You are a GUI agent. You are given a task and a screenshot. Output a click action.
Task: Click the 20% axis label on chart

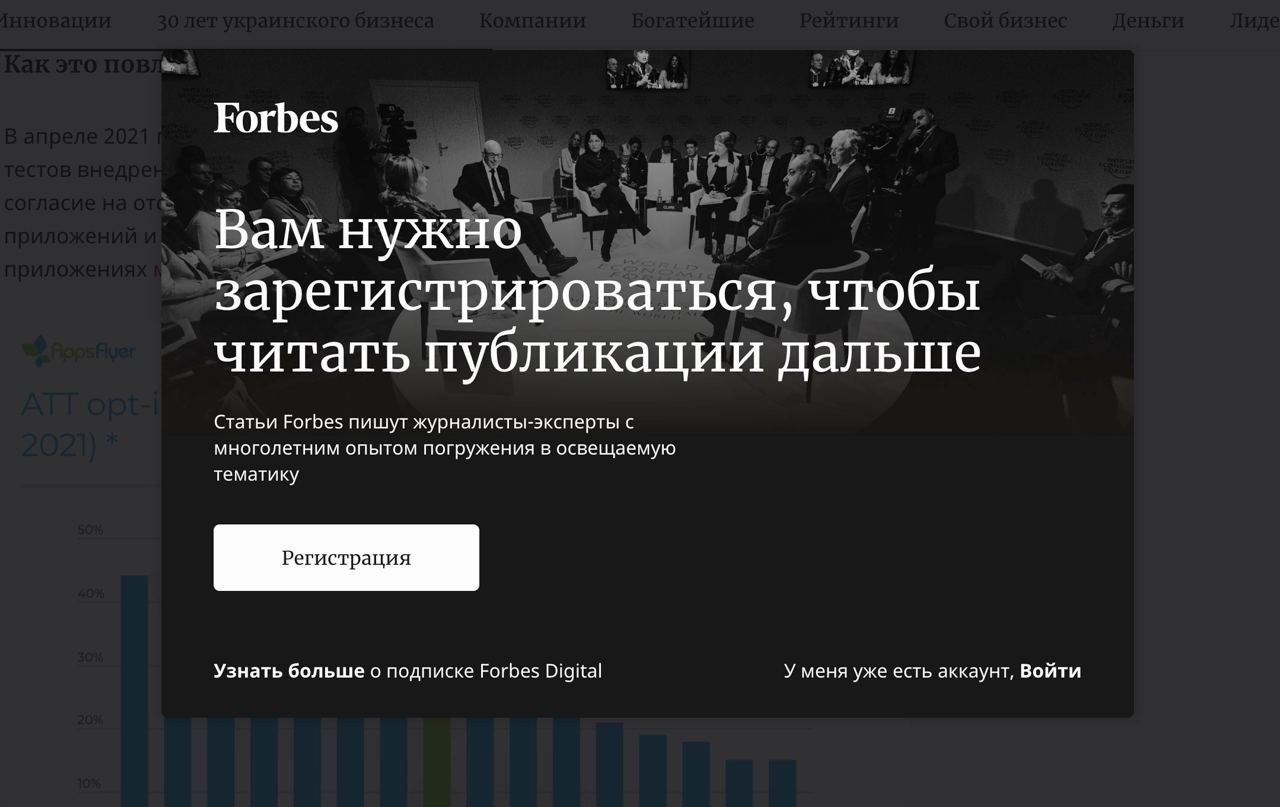(x=90, y=720)
